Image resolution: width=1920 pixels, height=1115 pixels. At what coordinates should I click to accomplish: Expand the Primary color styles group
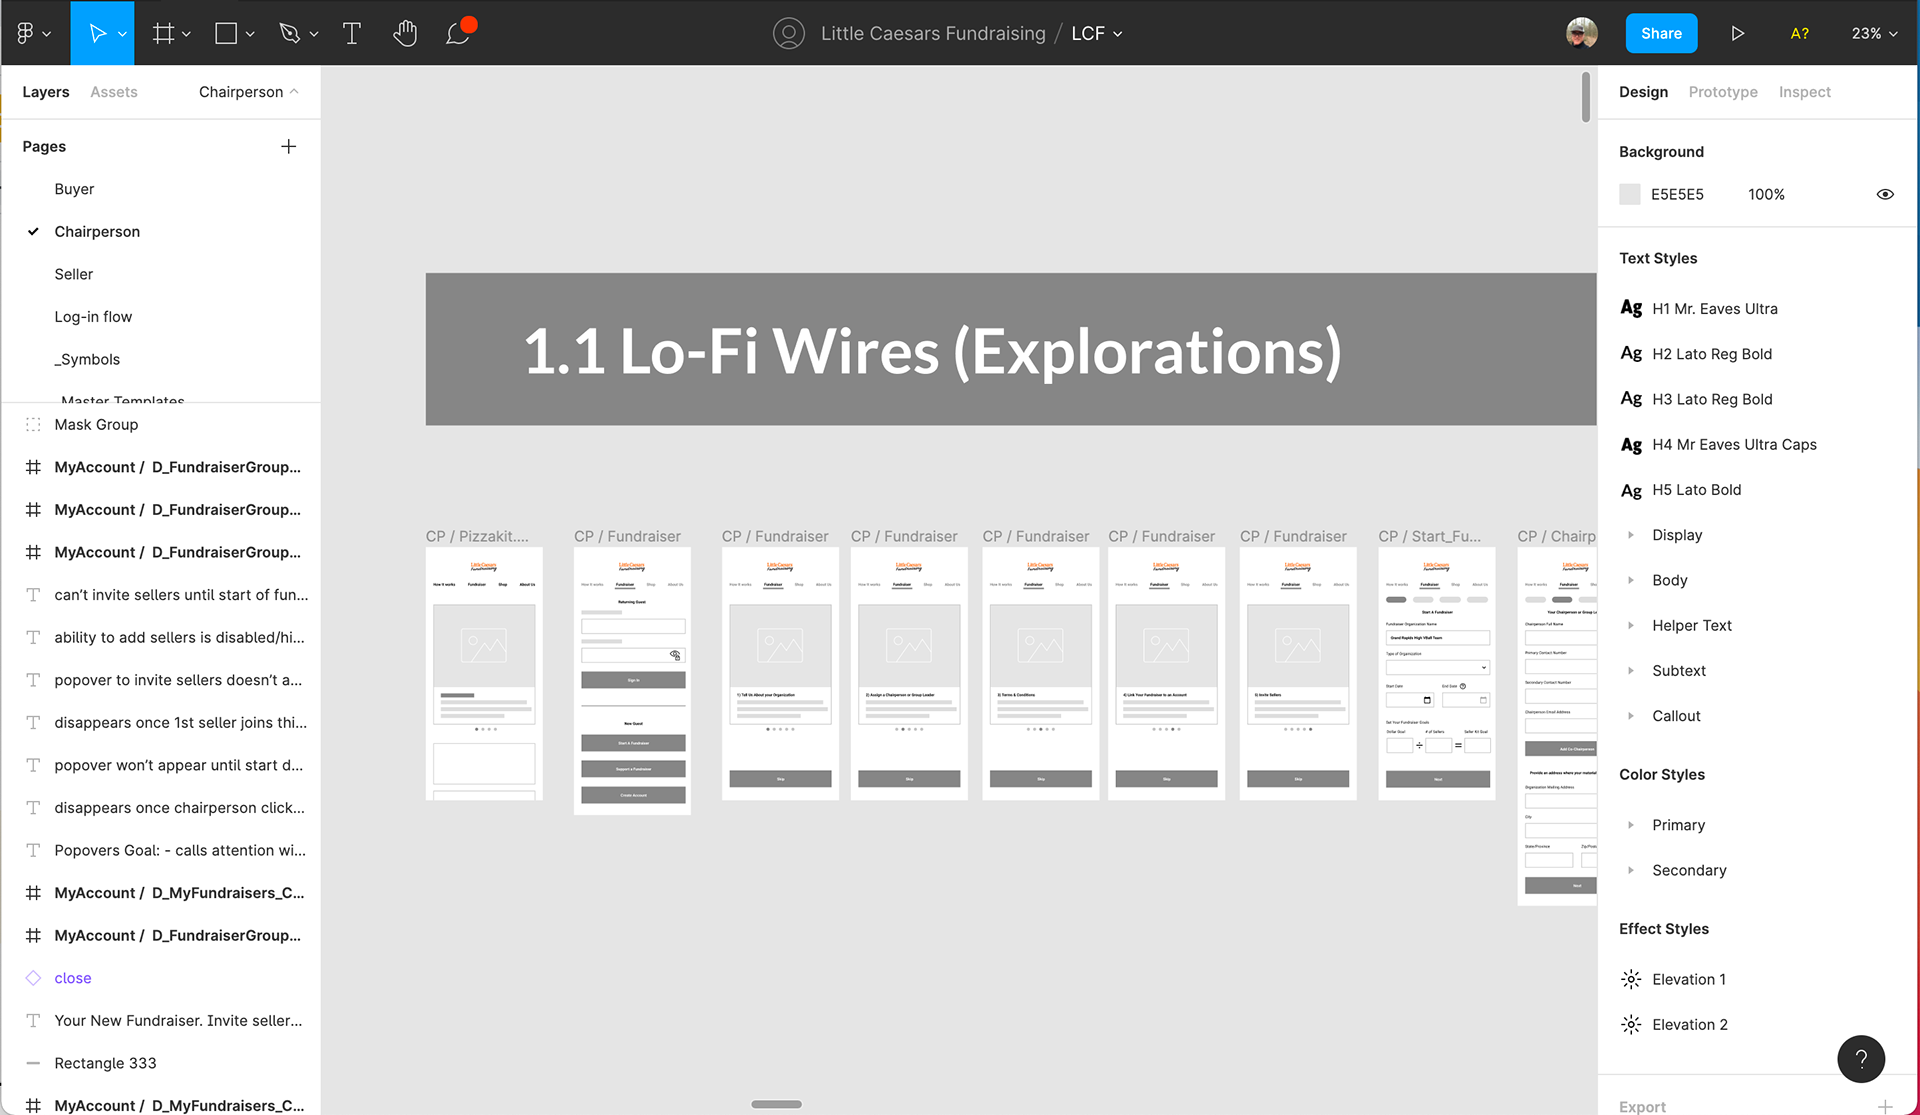tap(1631, 825)
